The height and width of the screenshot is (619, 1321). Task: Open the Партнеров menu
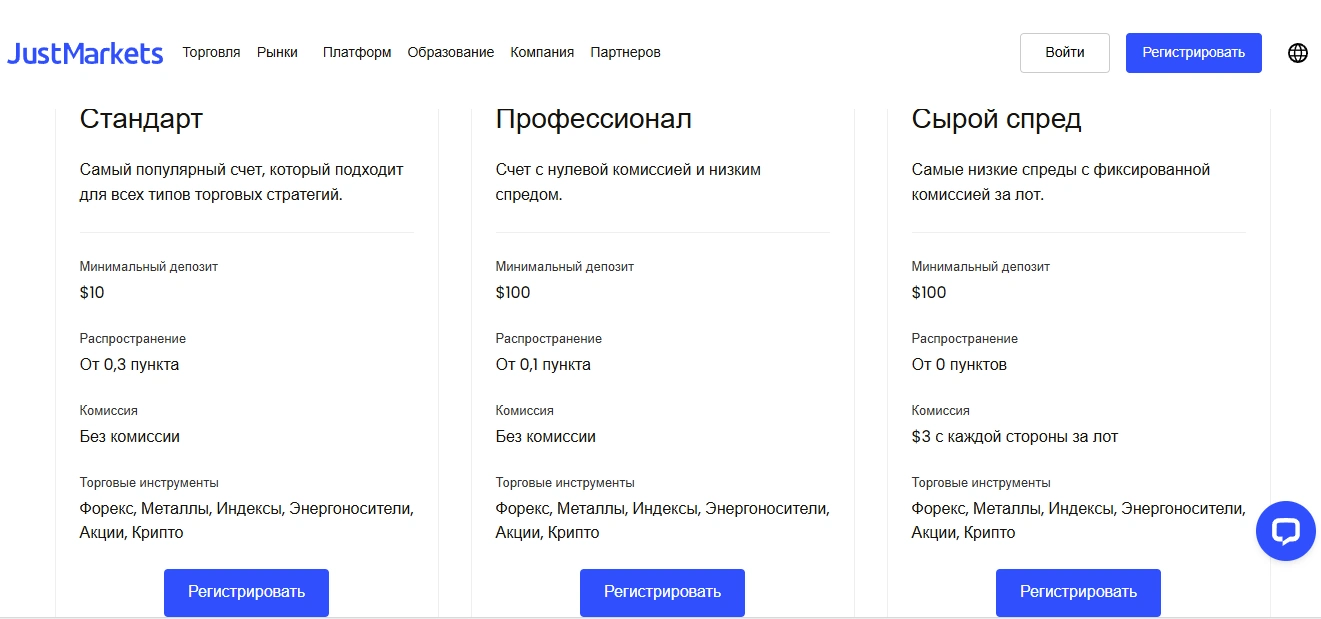click(x=625, y=52)
